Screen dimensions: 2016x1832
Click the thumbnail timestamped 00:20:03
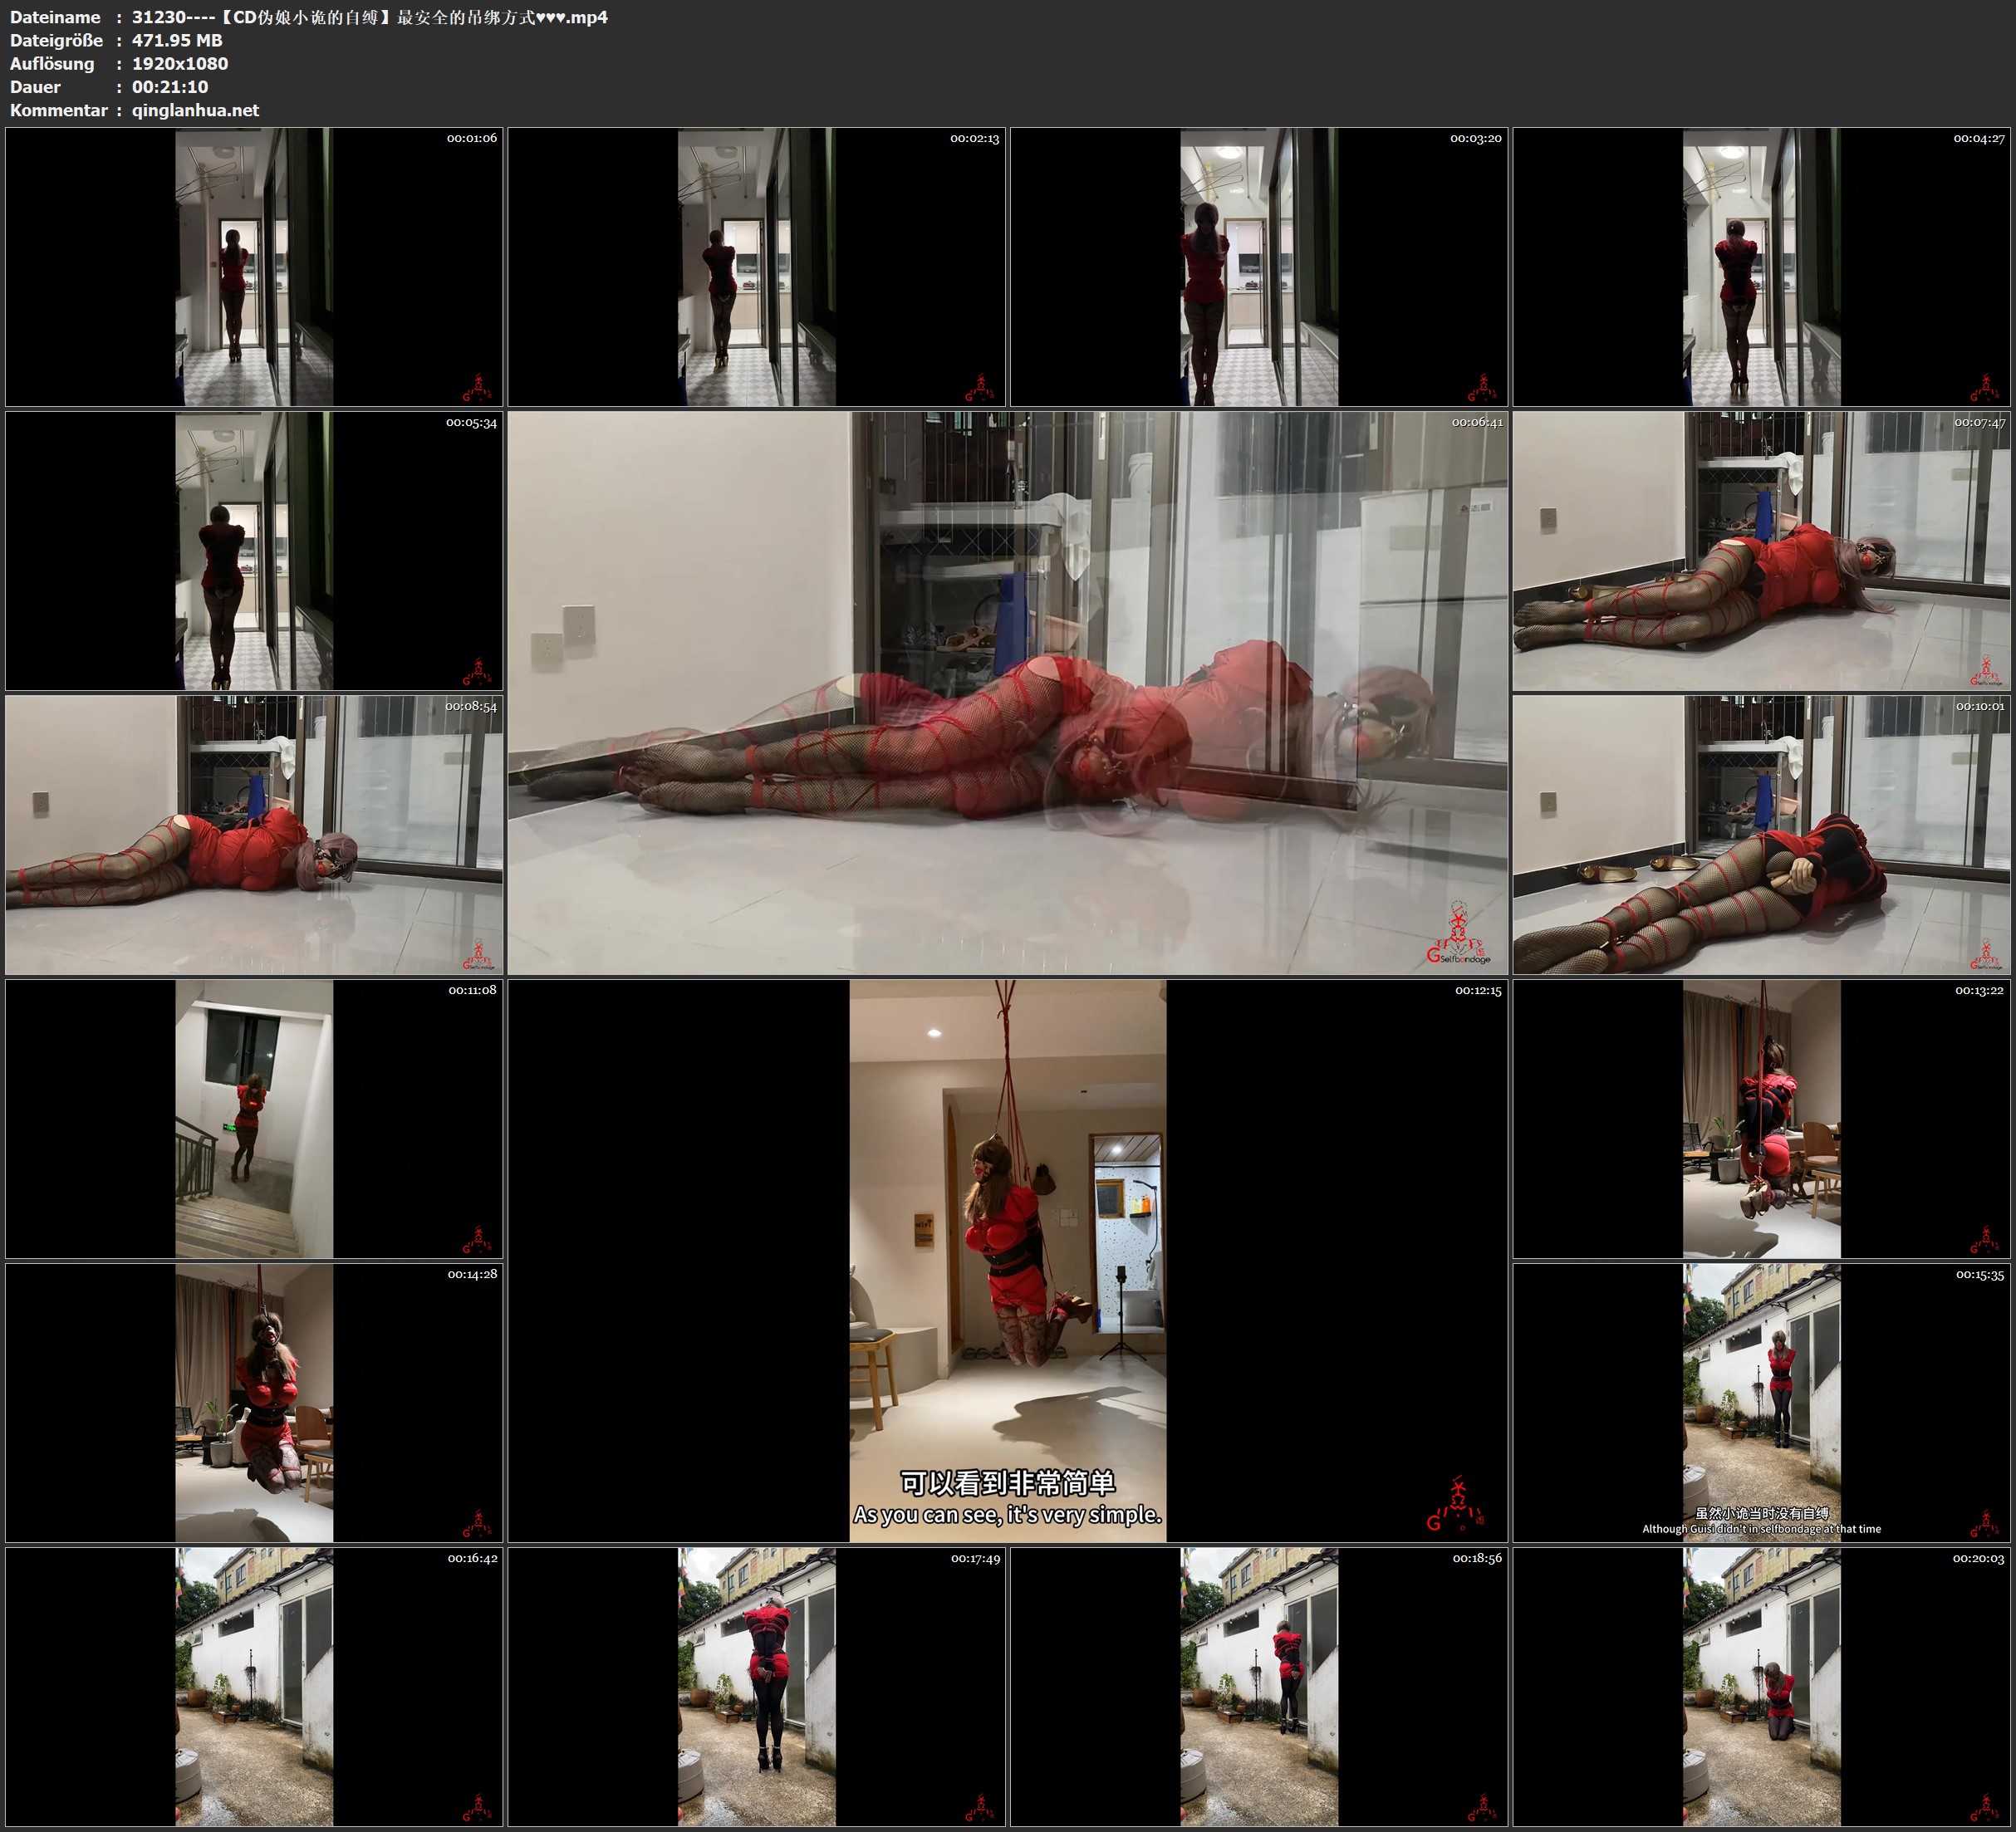(x=1762, y=1686)
